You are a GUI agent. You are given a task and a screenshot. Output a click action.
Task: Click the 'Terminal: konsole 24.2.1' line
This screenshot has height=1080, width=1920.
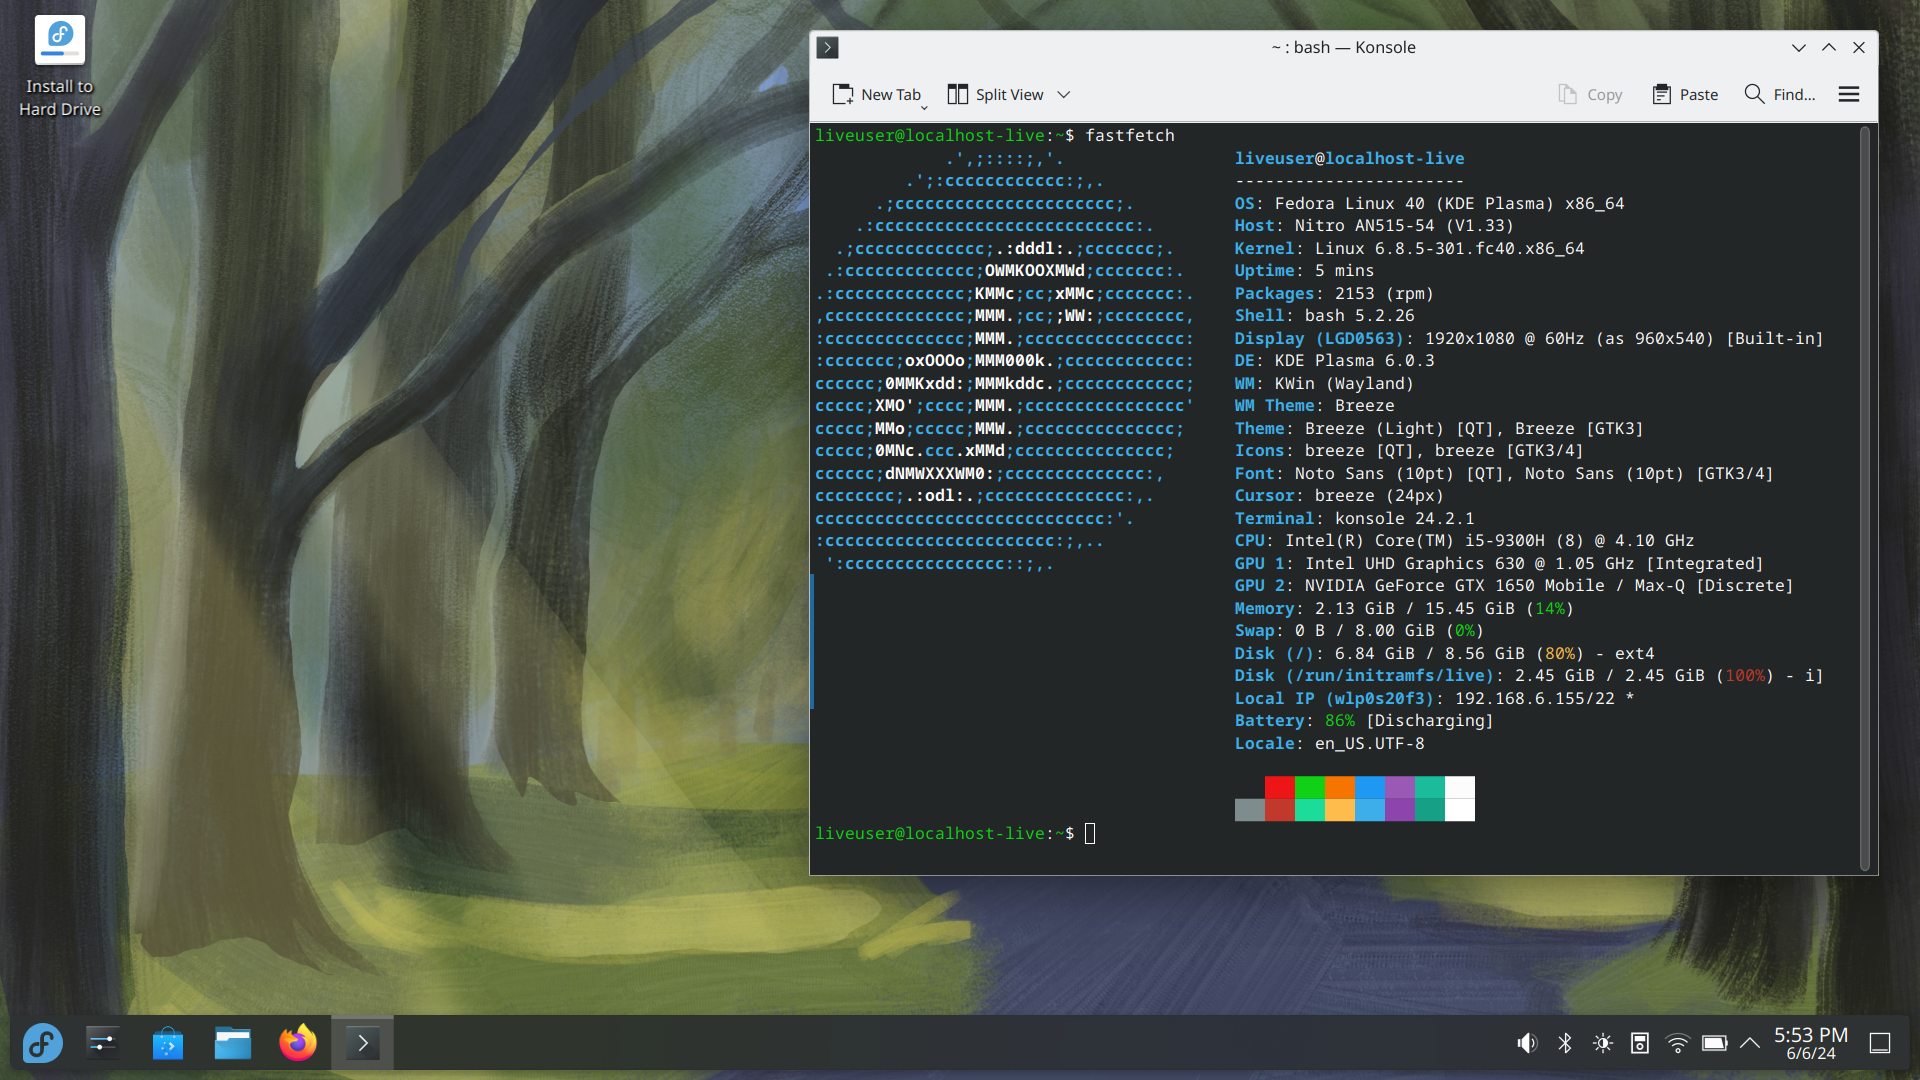click(1354, 518)
